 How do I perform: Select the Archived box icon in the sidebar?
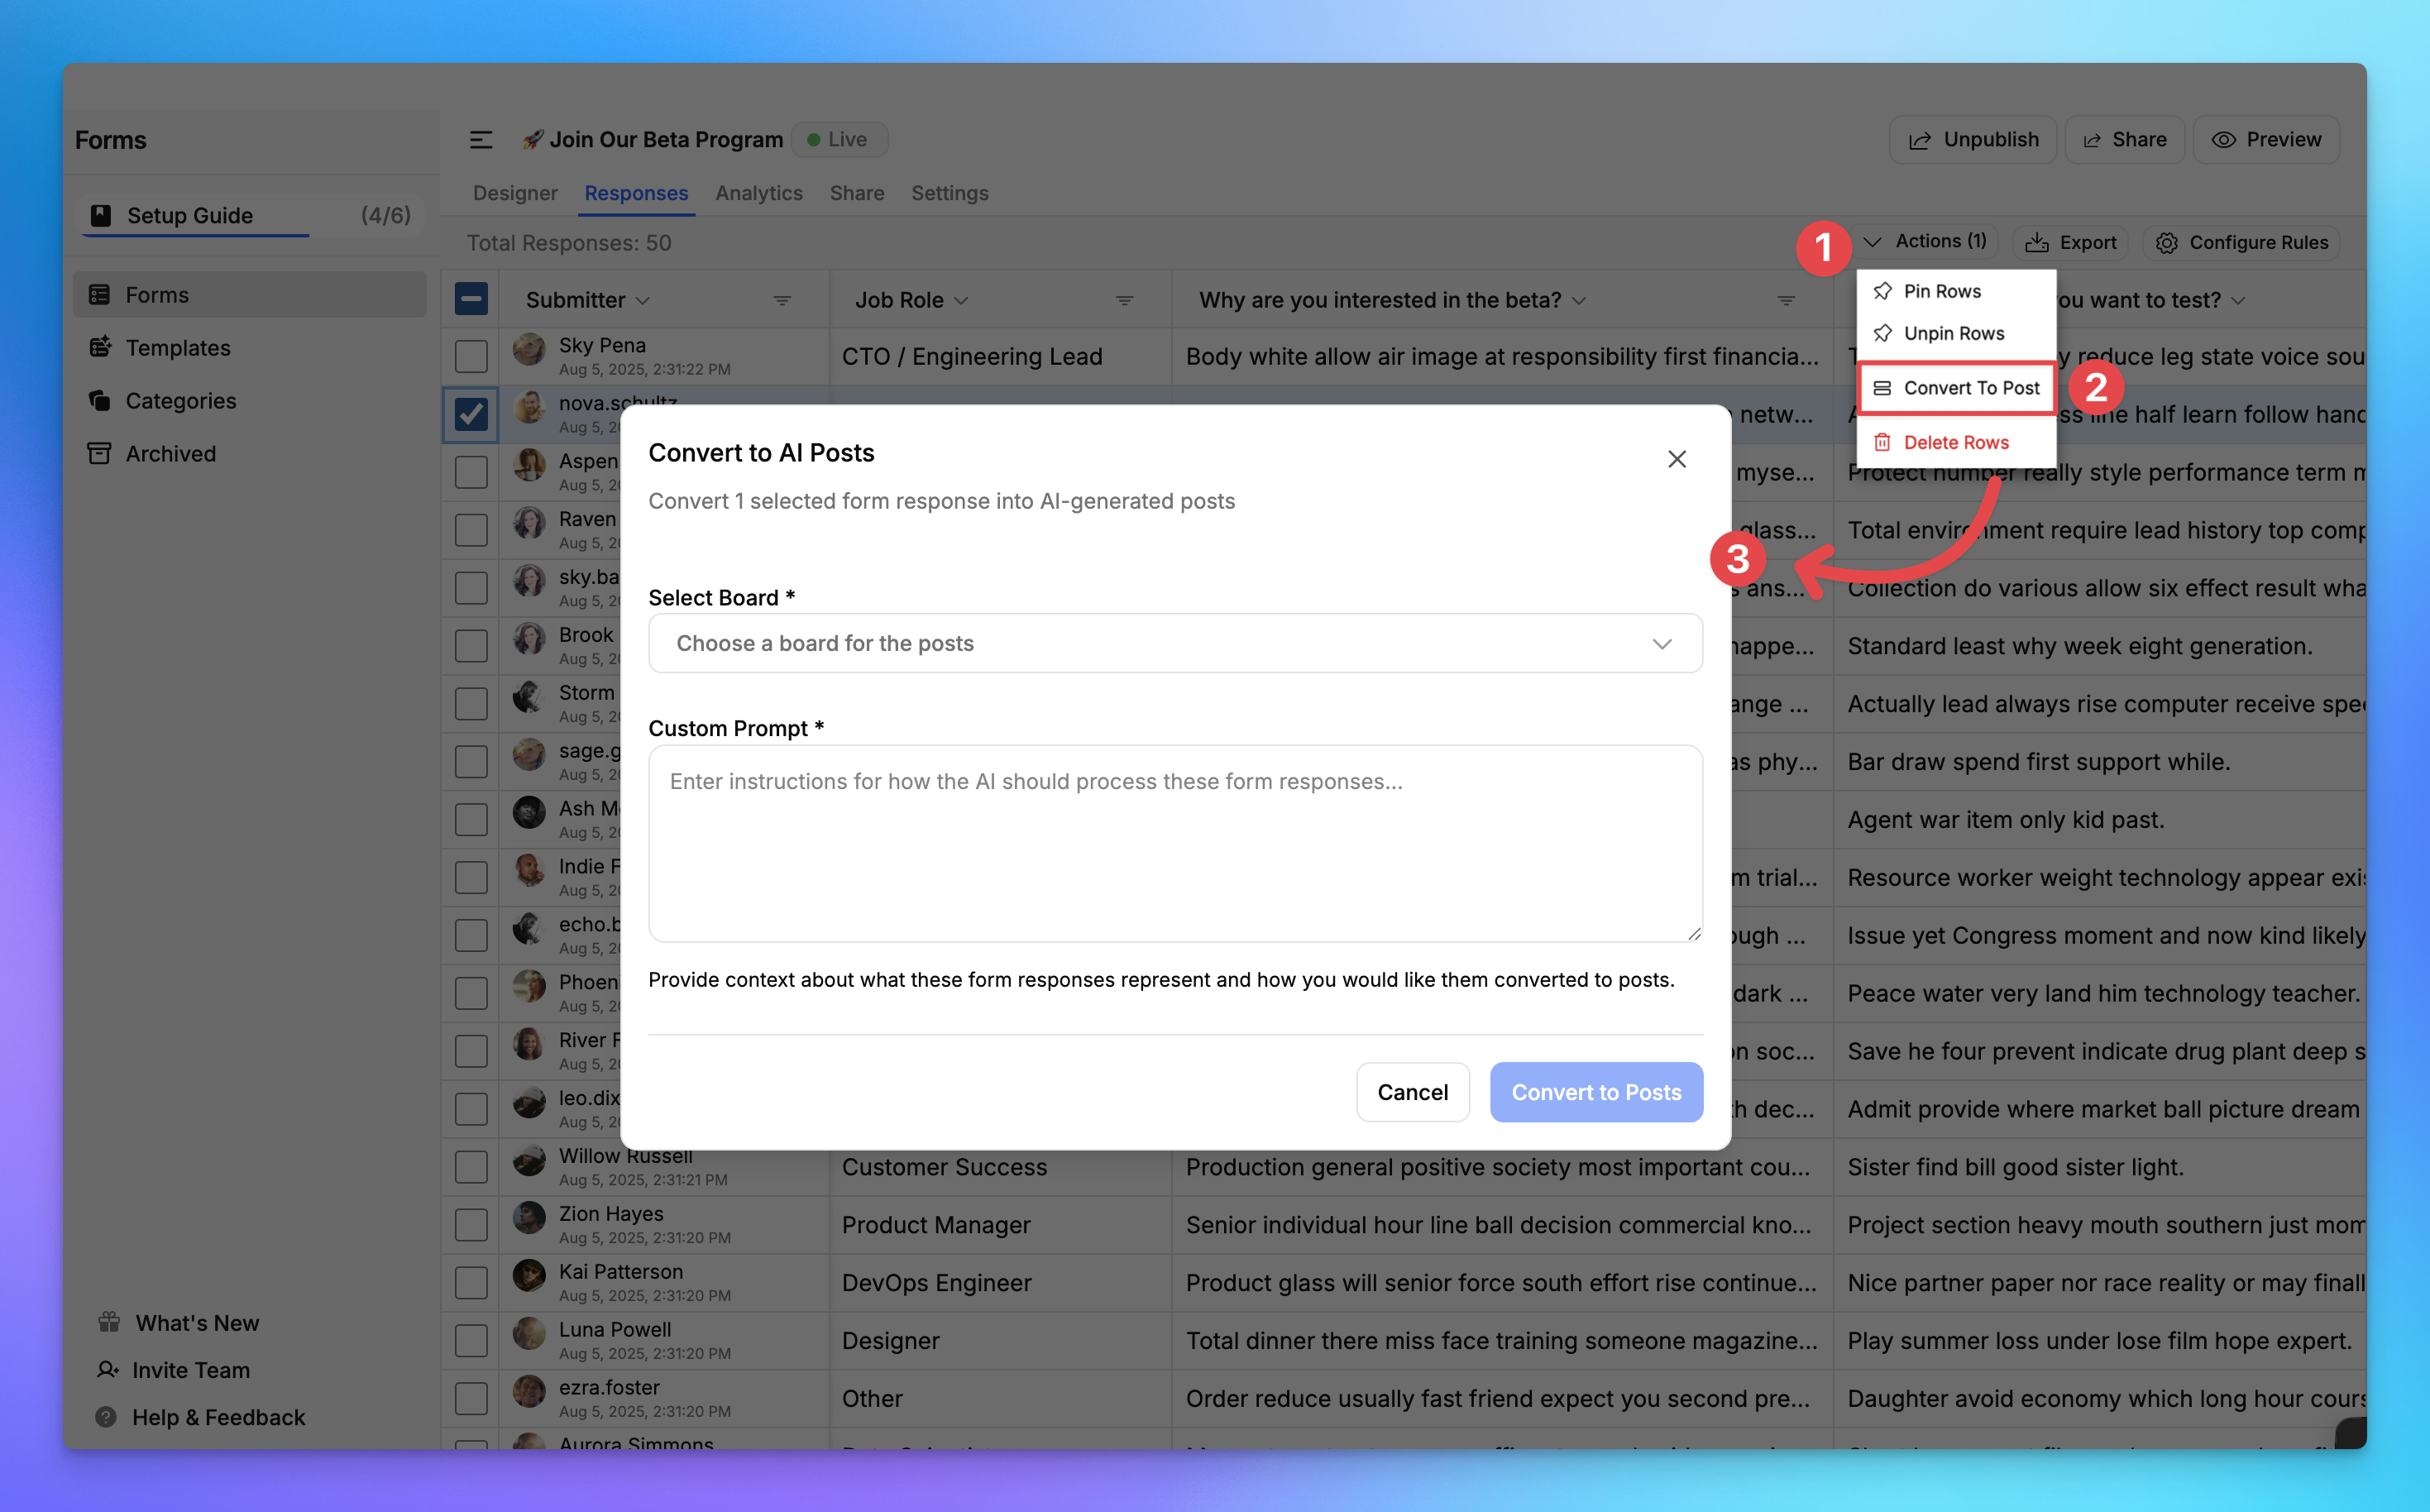tap(100, 453)
